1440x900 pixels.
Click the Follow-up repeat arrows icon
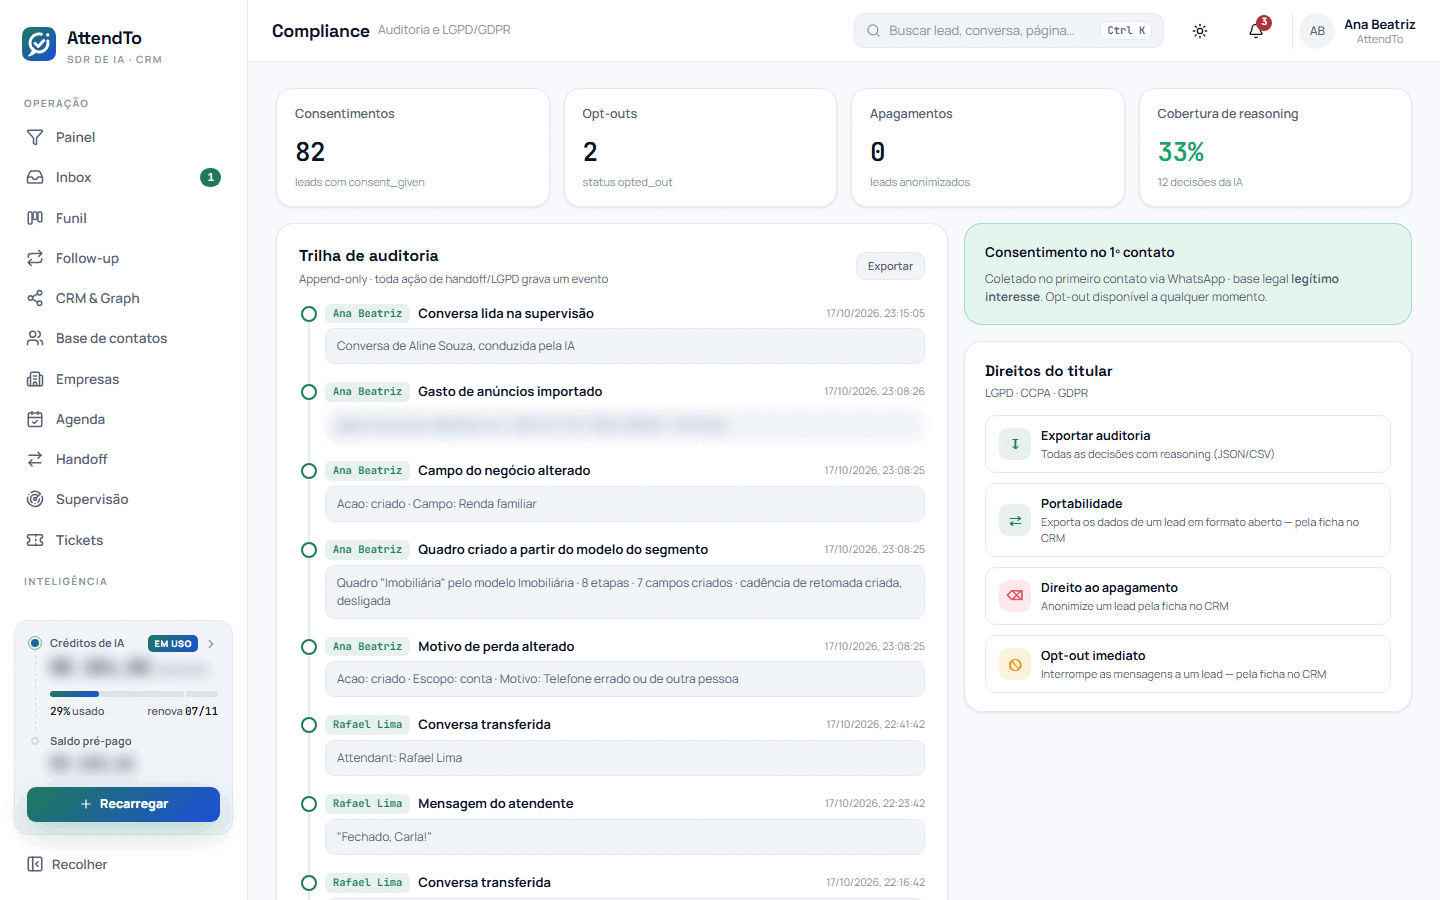35,258
